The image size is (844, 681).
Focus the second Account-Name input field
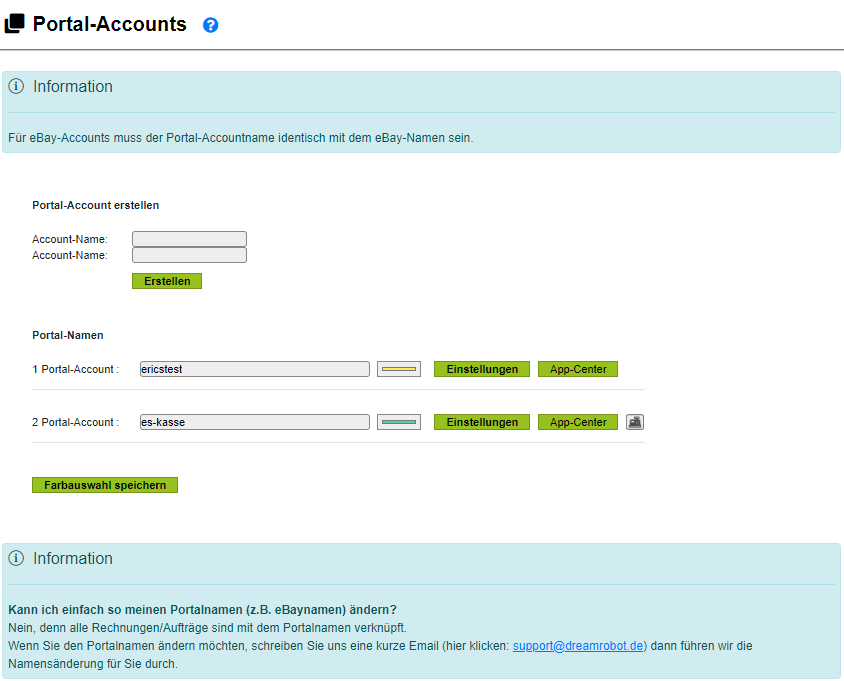(x=189, y=255)
